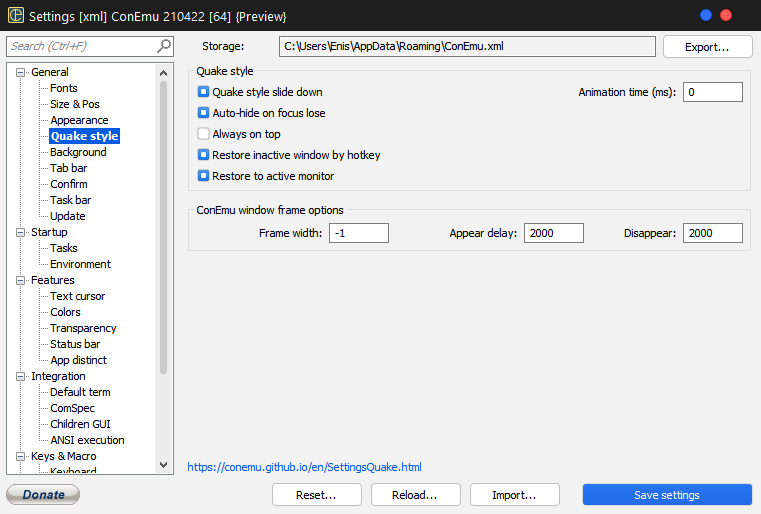Click the Reload... button

(415, 495)
